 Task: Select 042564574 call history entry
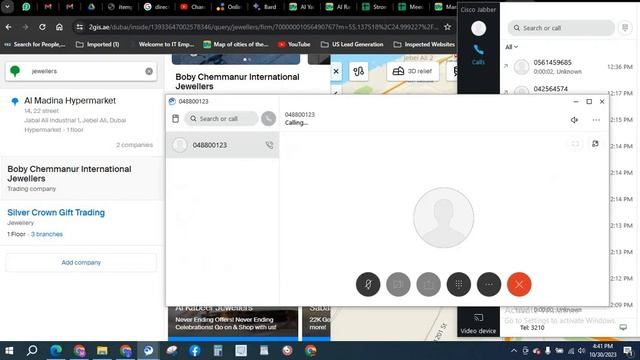[569, 90]
